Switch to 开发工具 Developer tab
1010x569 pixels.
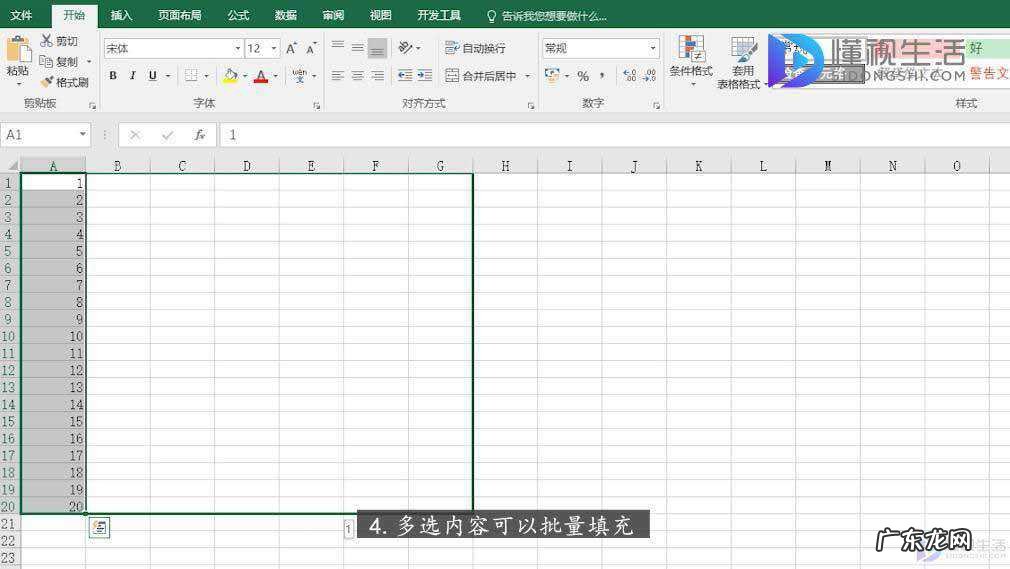click(x=439, y=15)
